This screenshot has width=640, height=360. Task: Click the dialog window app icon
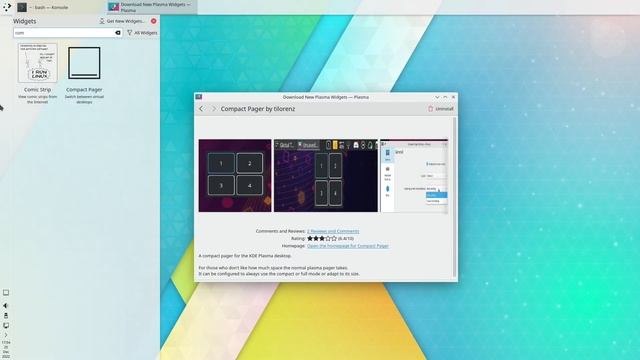point(199,97)
